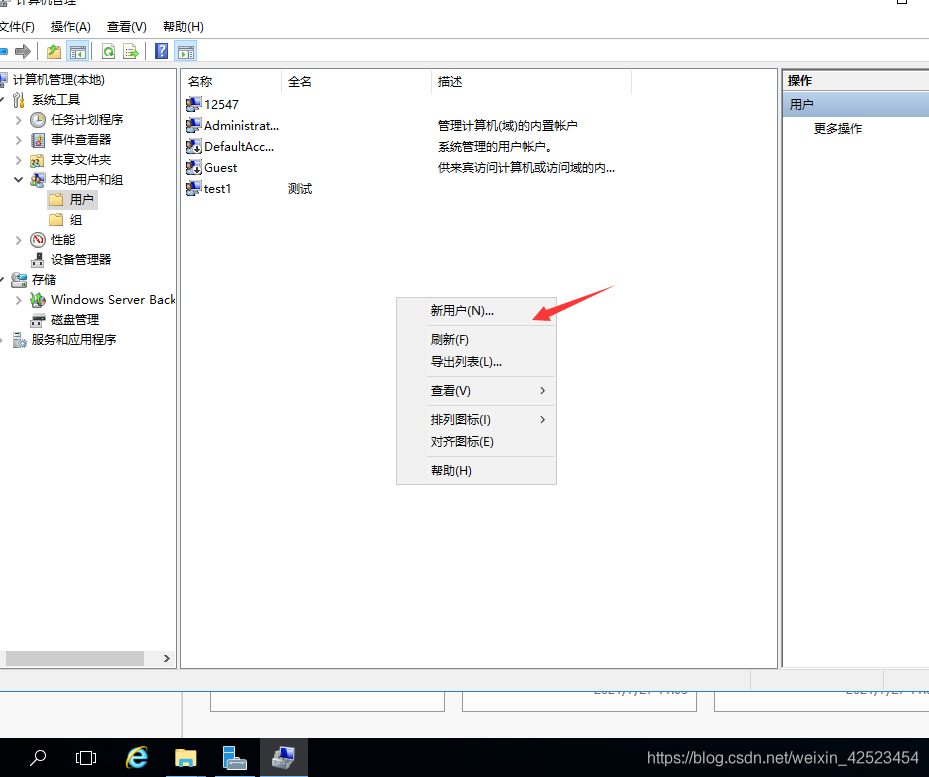Viewport: 929px width, 777px height.
Task: Open Help using the blue question mark icon
Action: 160,51
